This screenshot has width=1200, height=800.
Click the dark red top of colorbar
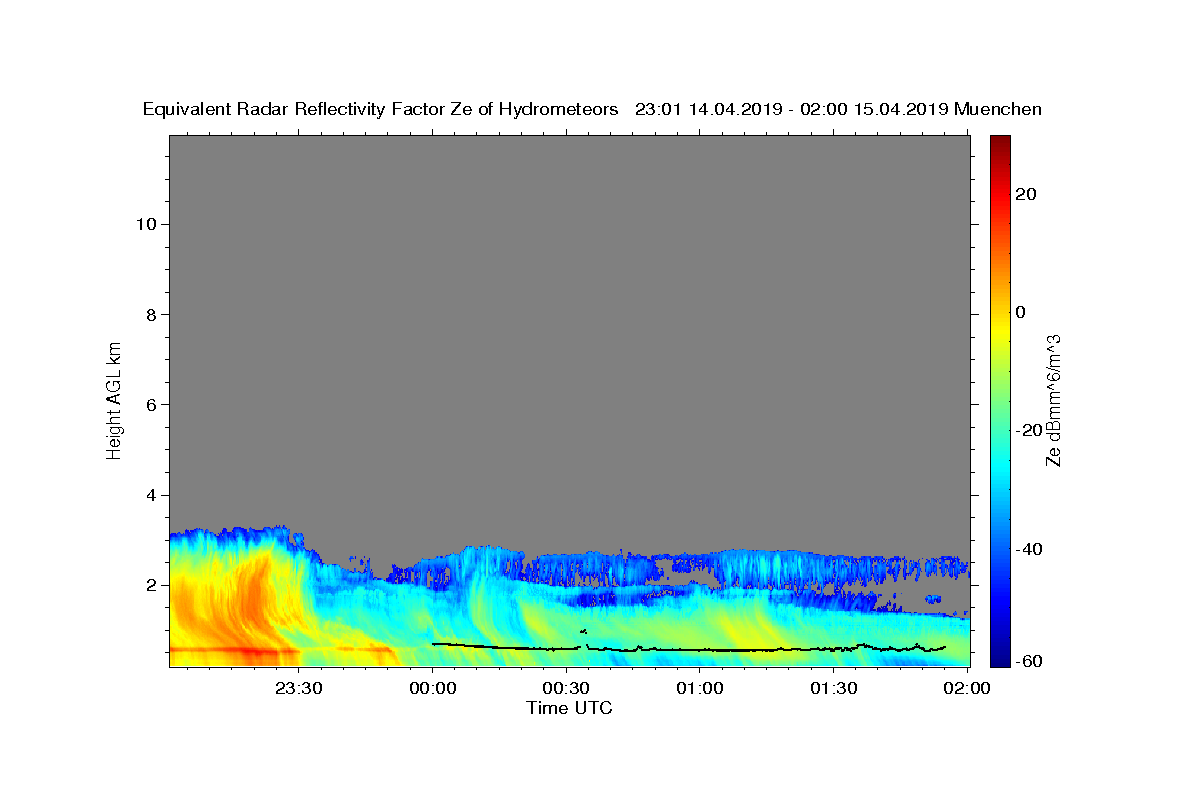tap(1000, 143)
